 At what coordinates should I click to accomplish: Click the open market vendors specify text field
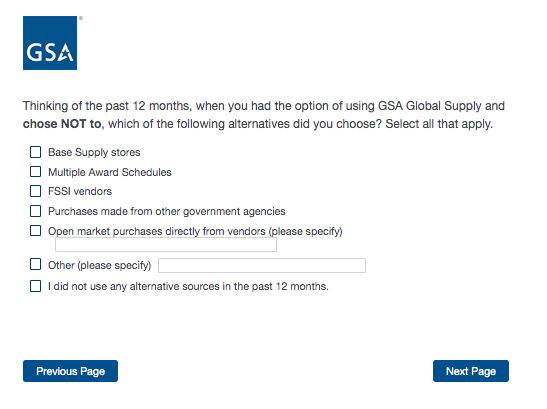click(166, 245)
